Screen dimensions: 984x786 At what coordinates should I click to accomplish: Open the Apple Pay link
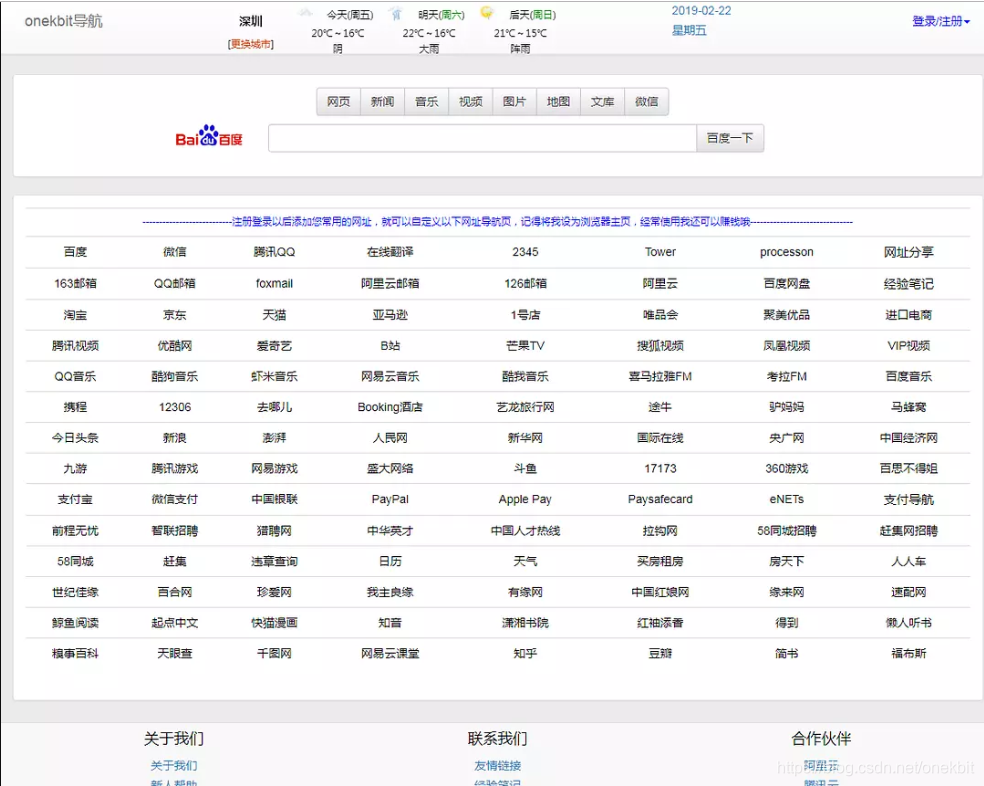(x=525, y=499)
